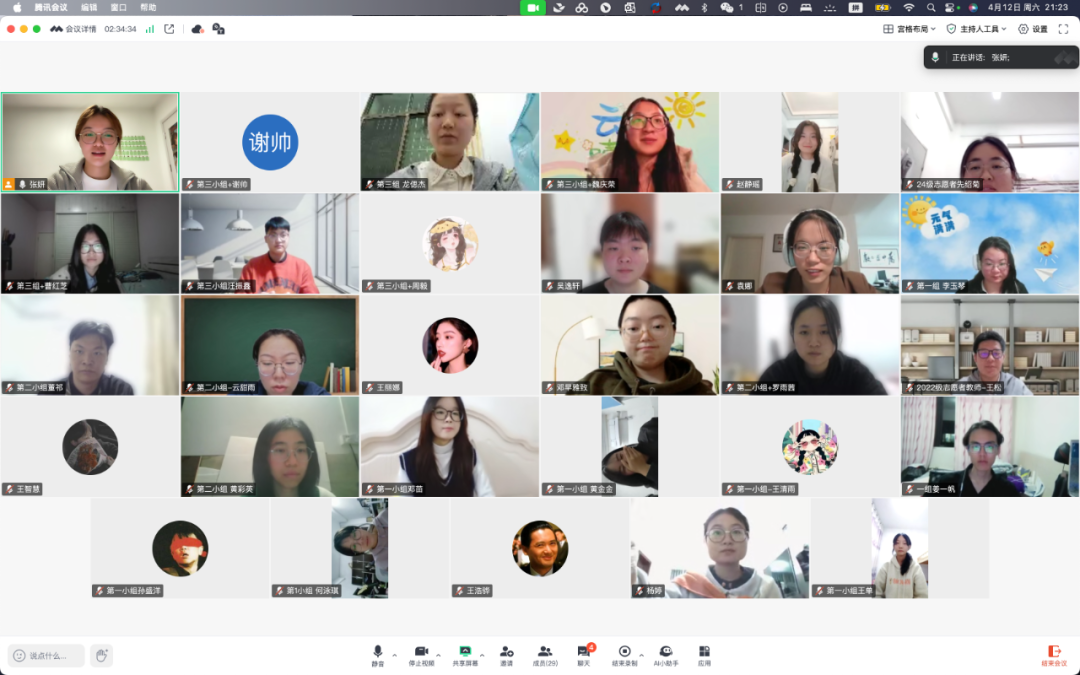The height and width of the screenshot is (675, 1080).
Task: Open the 成员(29) members list
Action: 545,655
